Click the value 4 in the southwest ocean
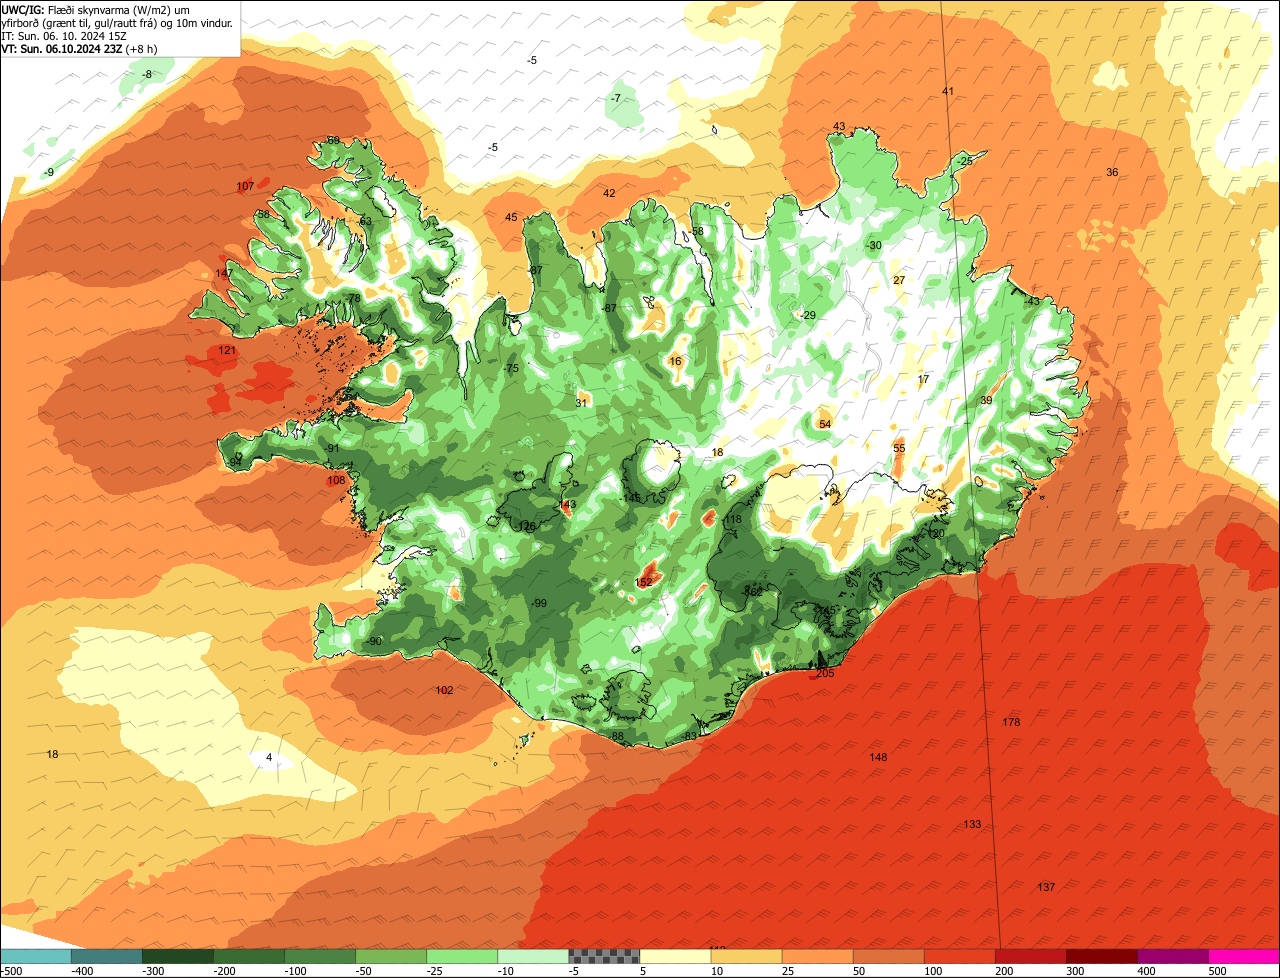This screenshot has width=1280, height=978. click(x=269, y=757)
